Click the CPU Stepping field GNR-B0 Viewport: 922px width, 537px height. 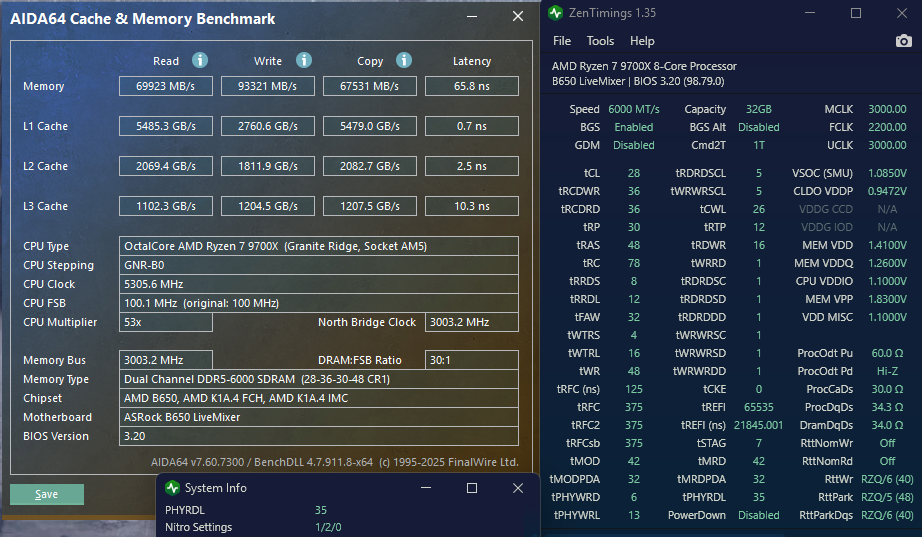319,265
